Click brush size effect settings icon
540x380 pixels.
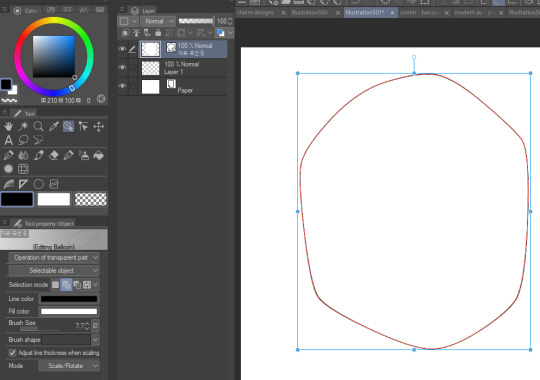(95, 325)
